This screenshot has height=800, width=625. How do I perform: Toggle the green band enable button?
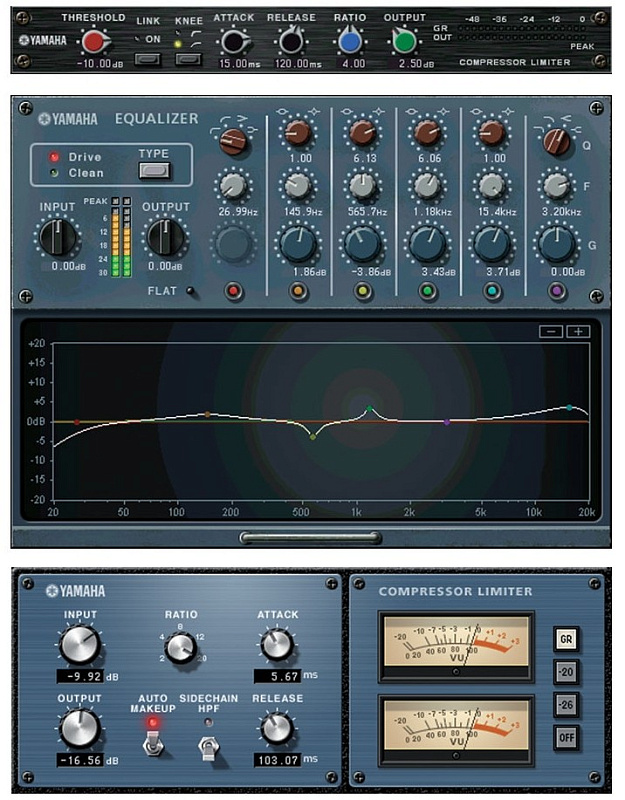(x=428, y=291)
